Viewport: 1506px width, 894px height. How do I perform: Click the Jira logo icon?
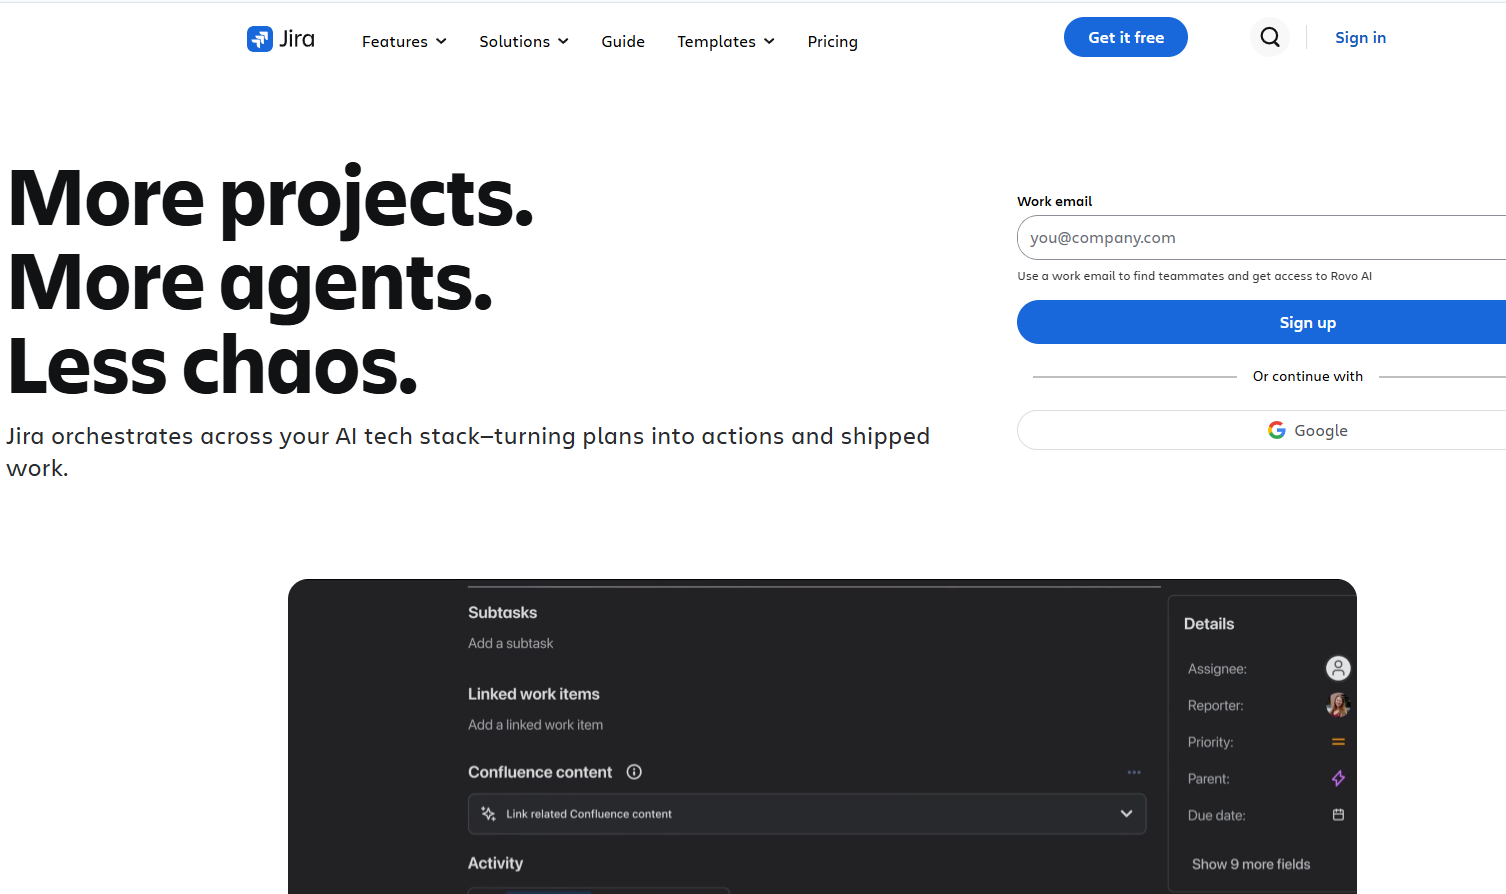(x=260, y=39)
